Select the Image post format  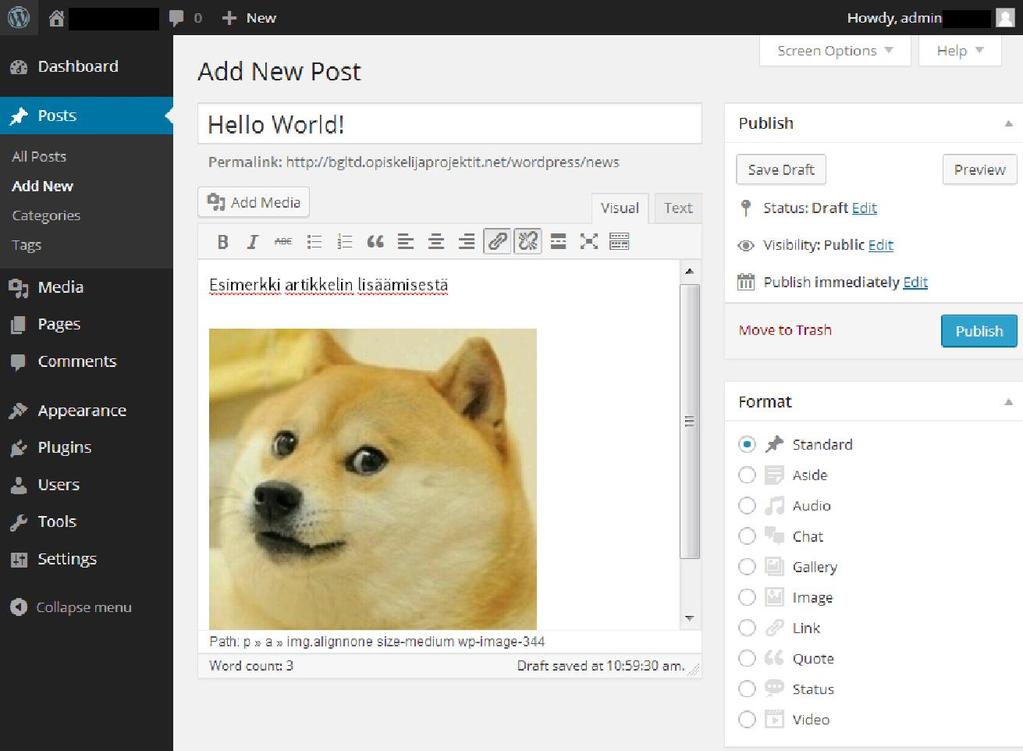coord(747,598)
